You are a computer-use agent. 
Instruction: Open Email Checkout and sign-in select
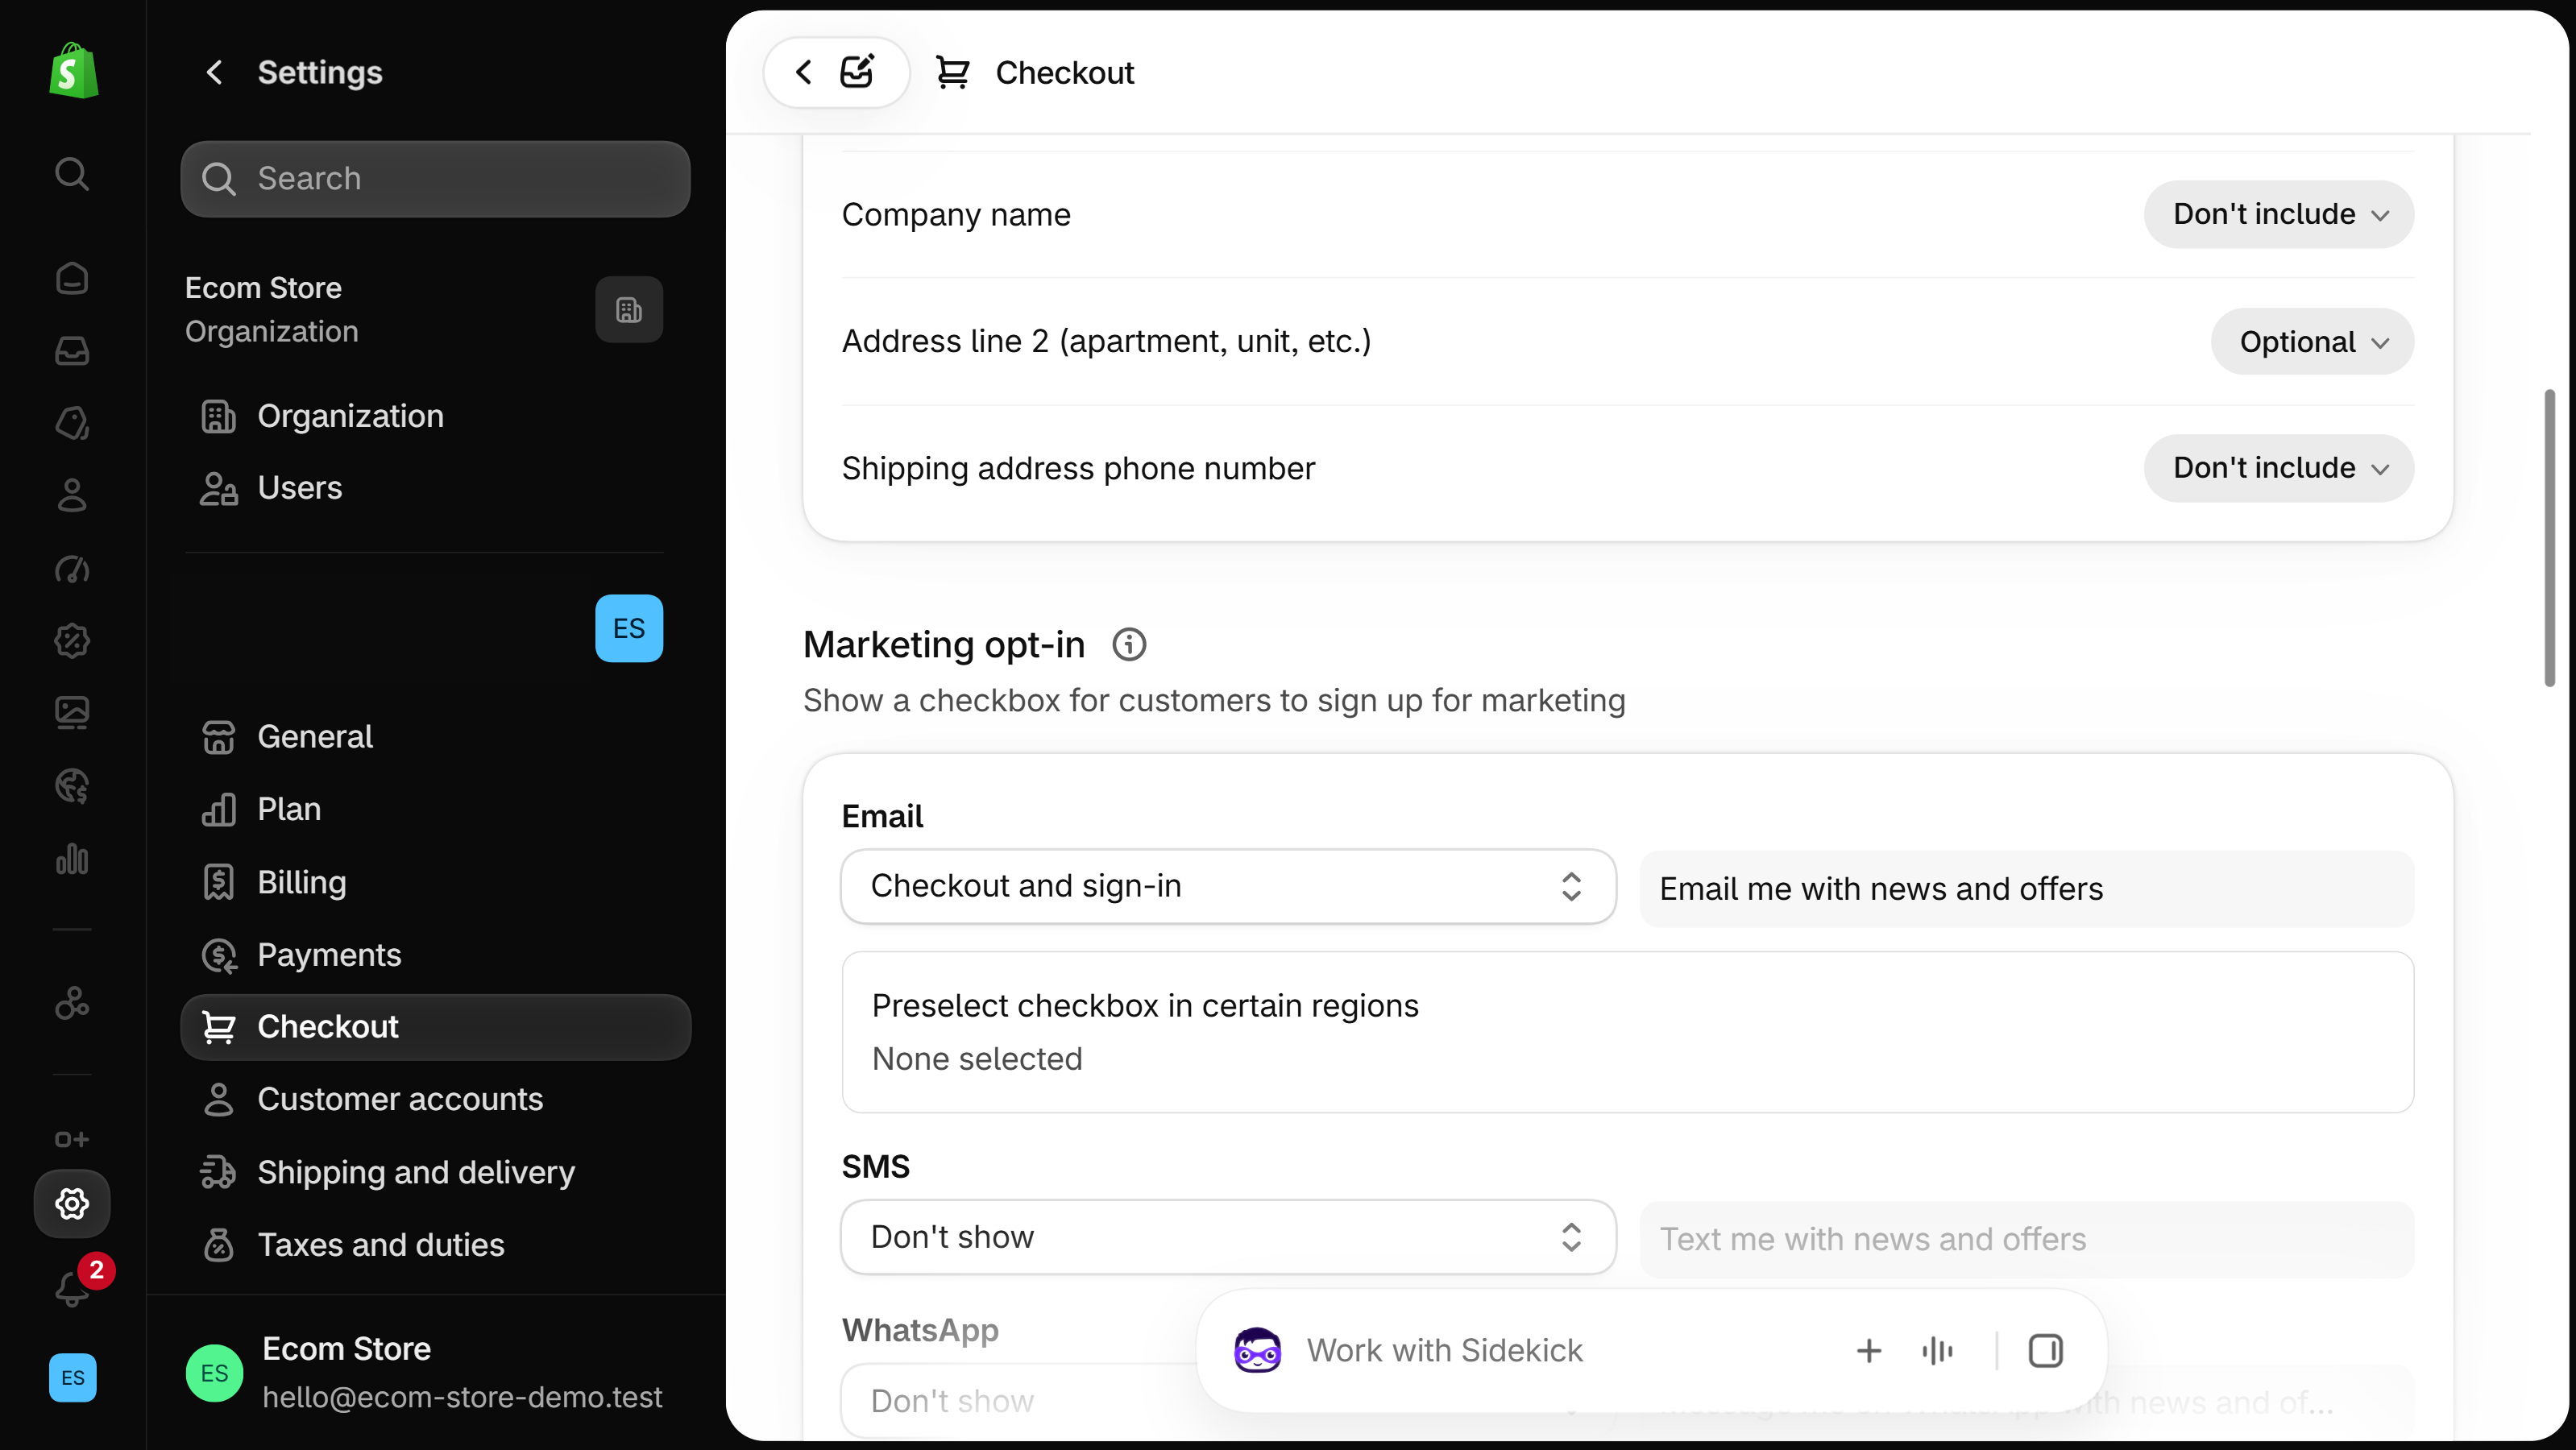[1228, 887]
